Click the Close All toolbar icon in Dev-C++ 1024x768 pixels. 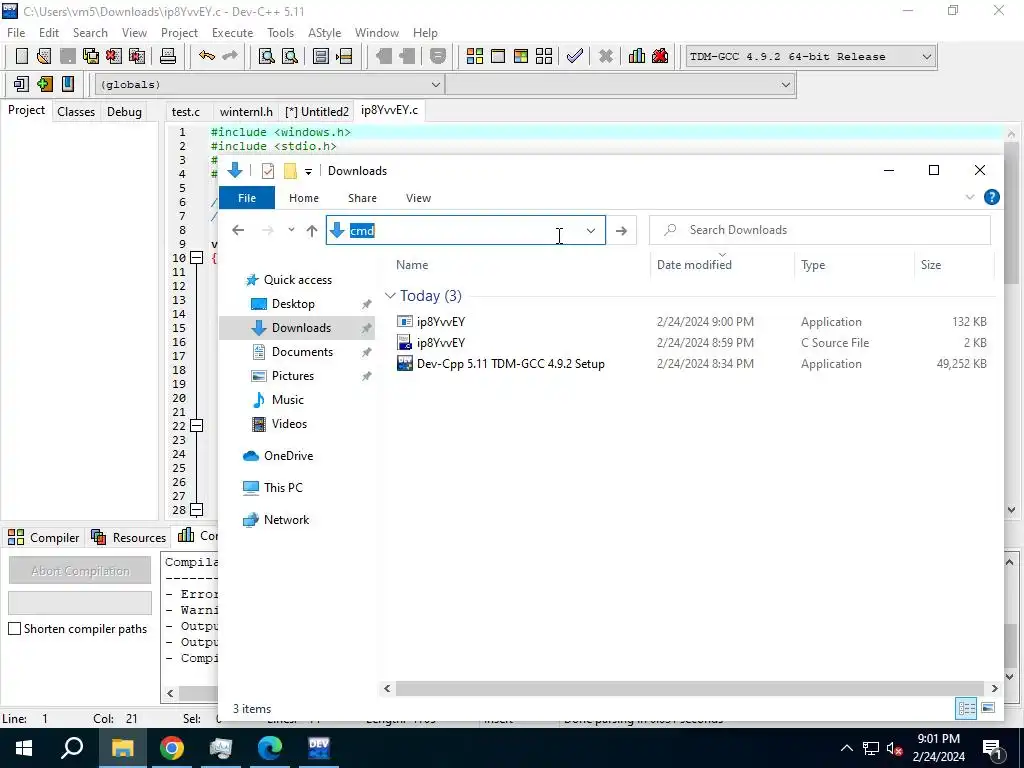pos(137,57)
